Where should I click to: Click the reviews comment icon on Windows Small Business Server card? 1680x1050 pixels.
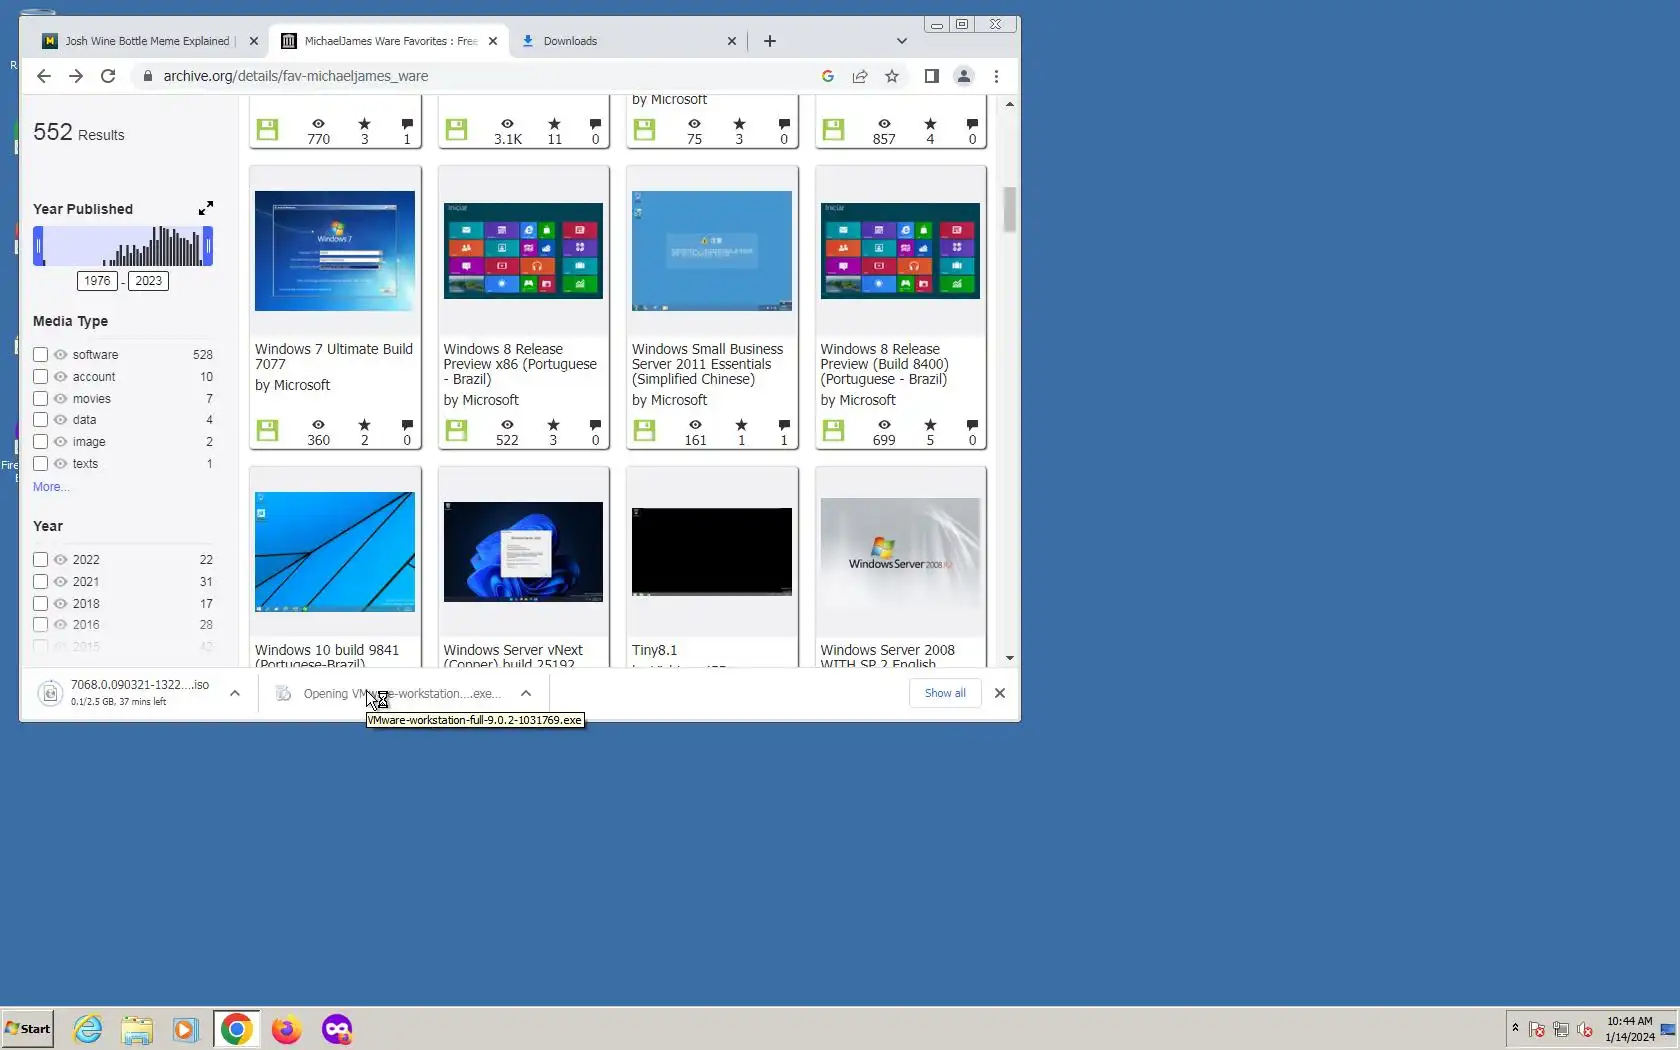coord(784,425)
